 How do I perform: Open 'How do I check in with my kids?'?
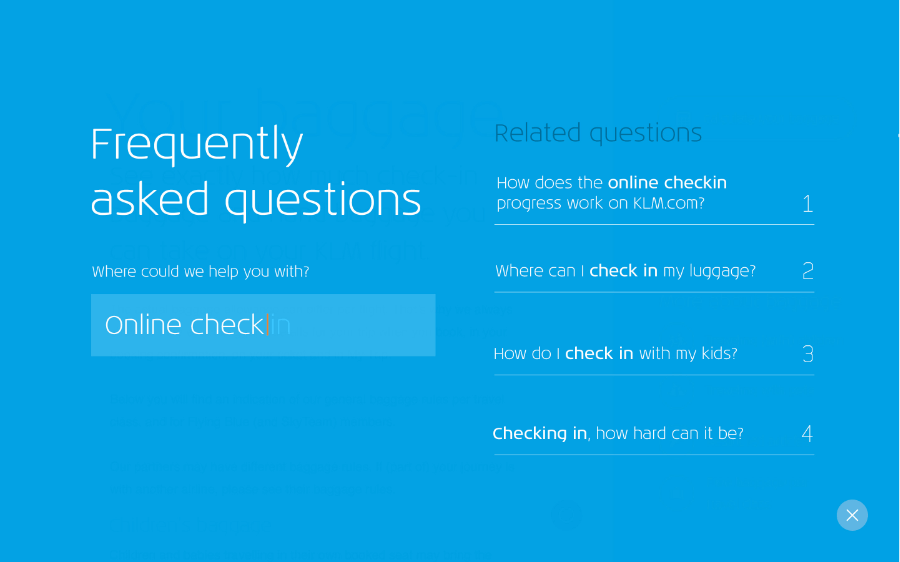[615, 353]
